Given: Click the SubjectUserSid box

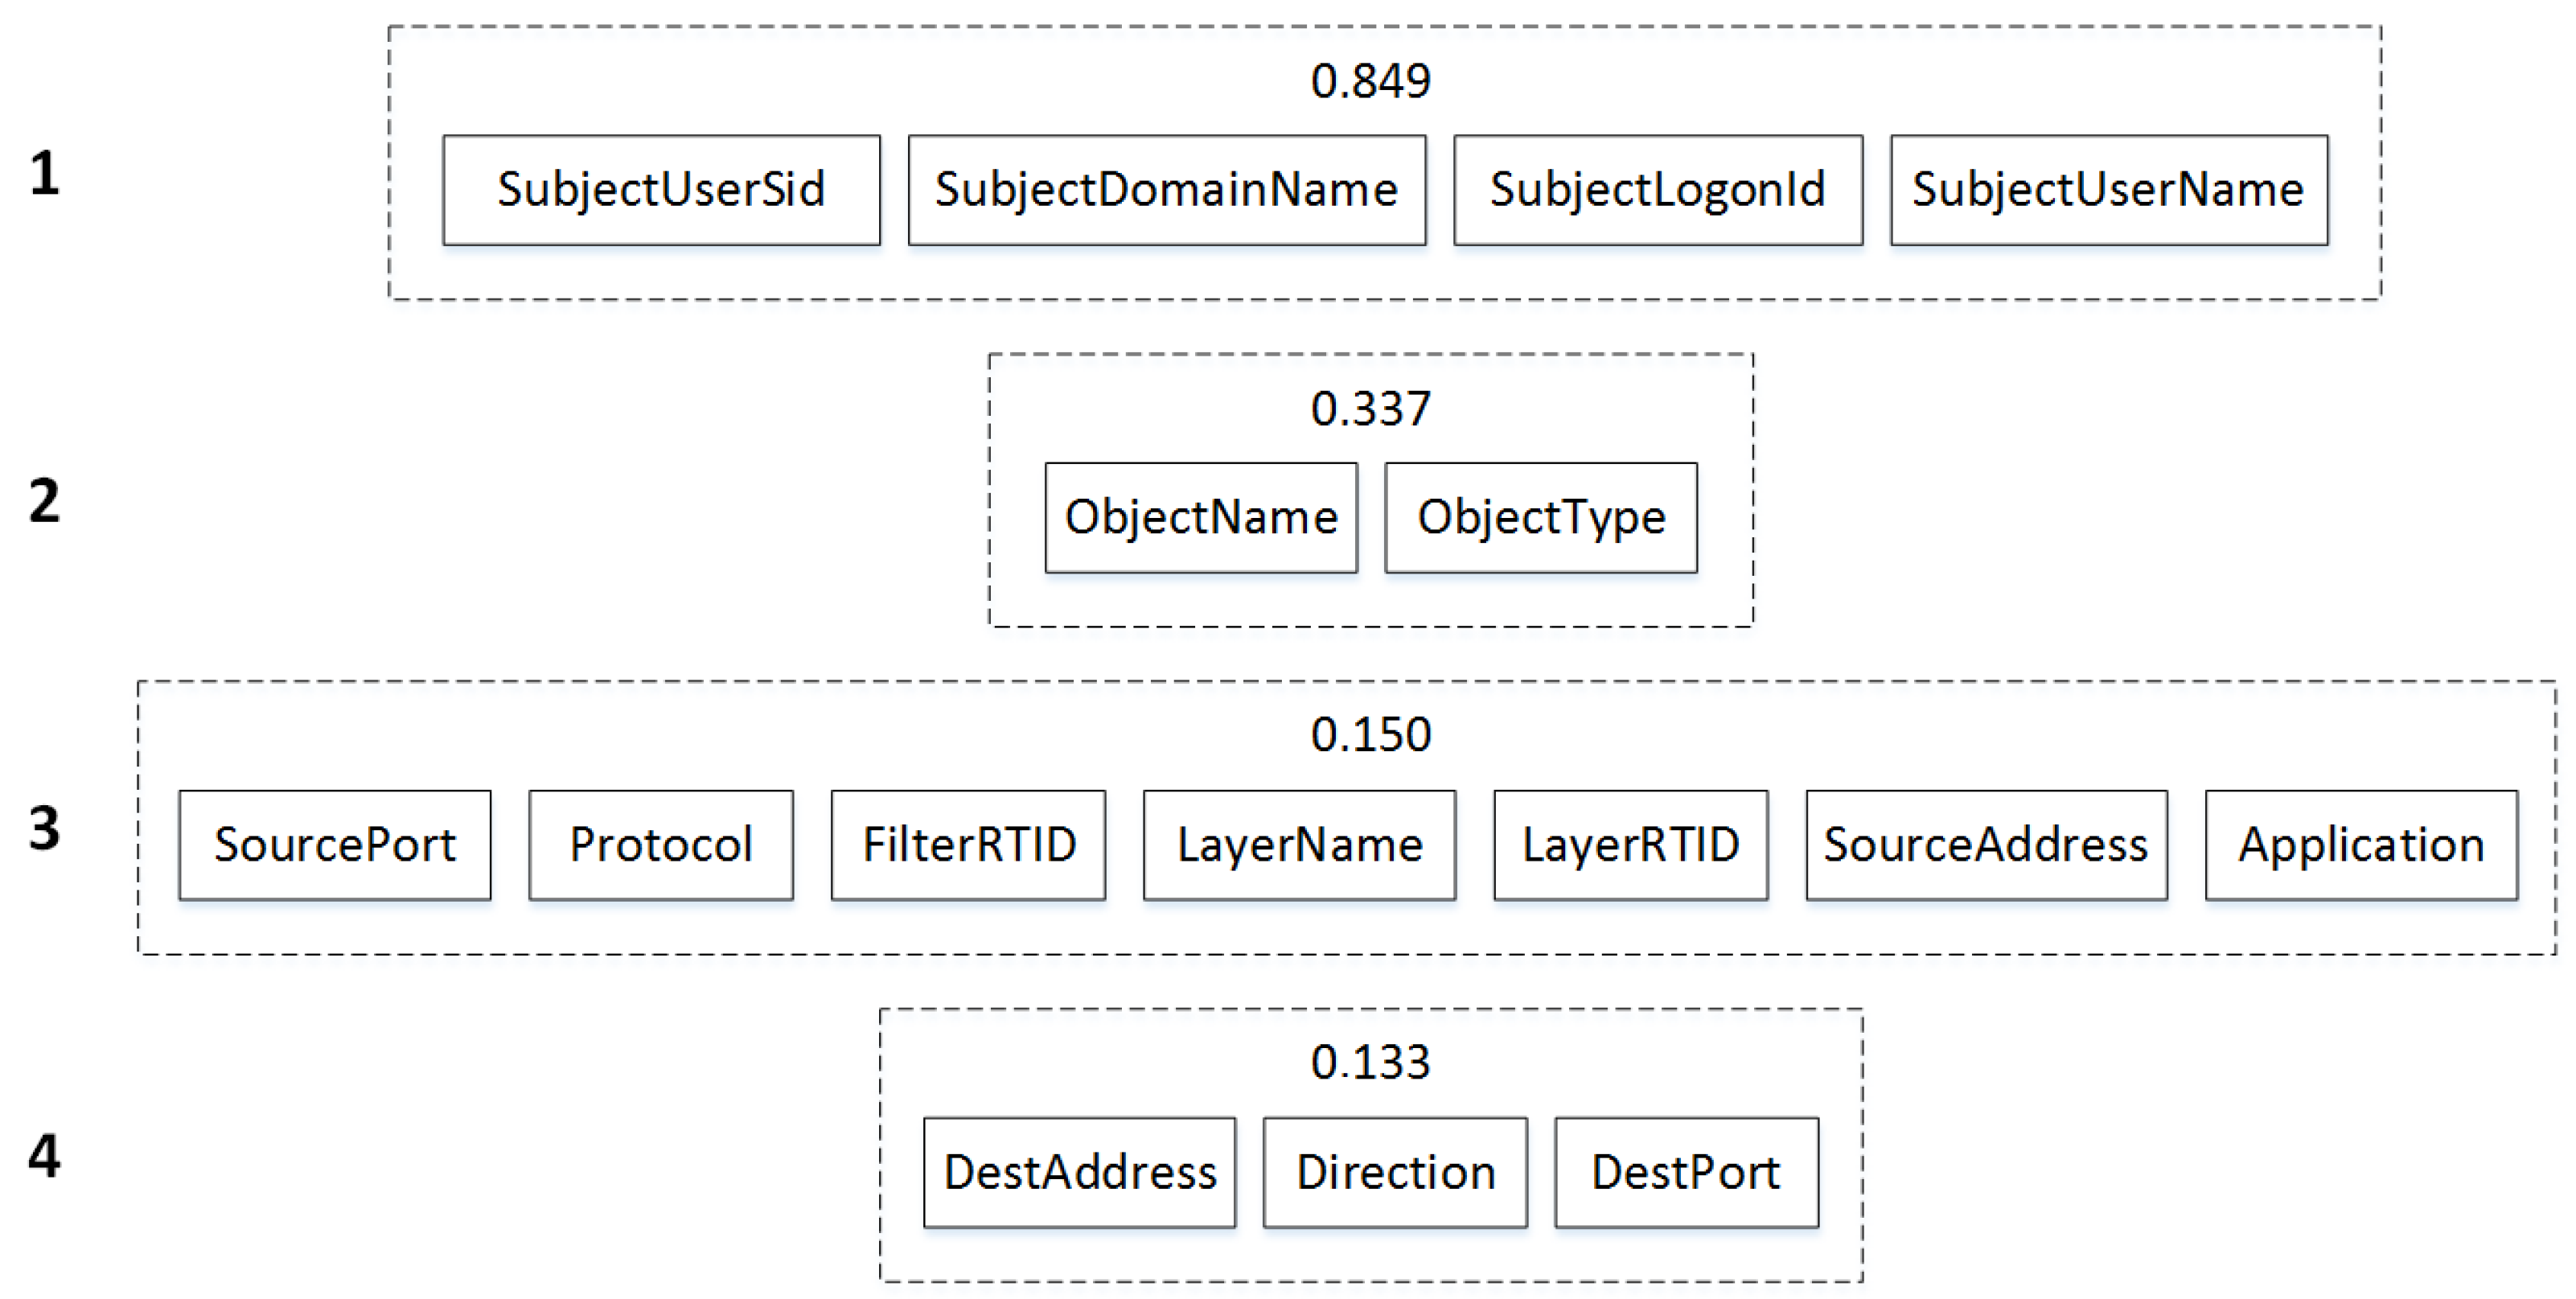Looking at the screenshot, I should tap(661, 190).
